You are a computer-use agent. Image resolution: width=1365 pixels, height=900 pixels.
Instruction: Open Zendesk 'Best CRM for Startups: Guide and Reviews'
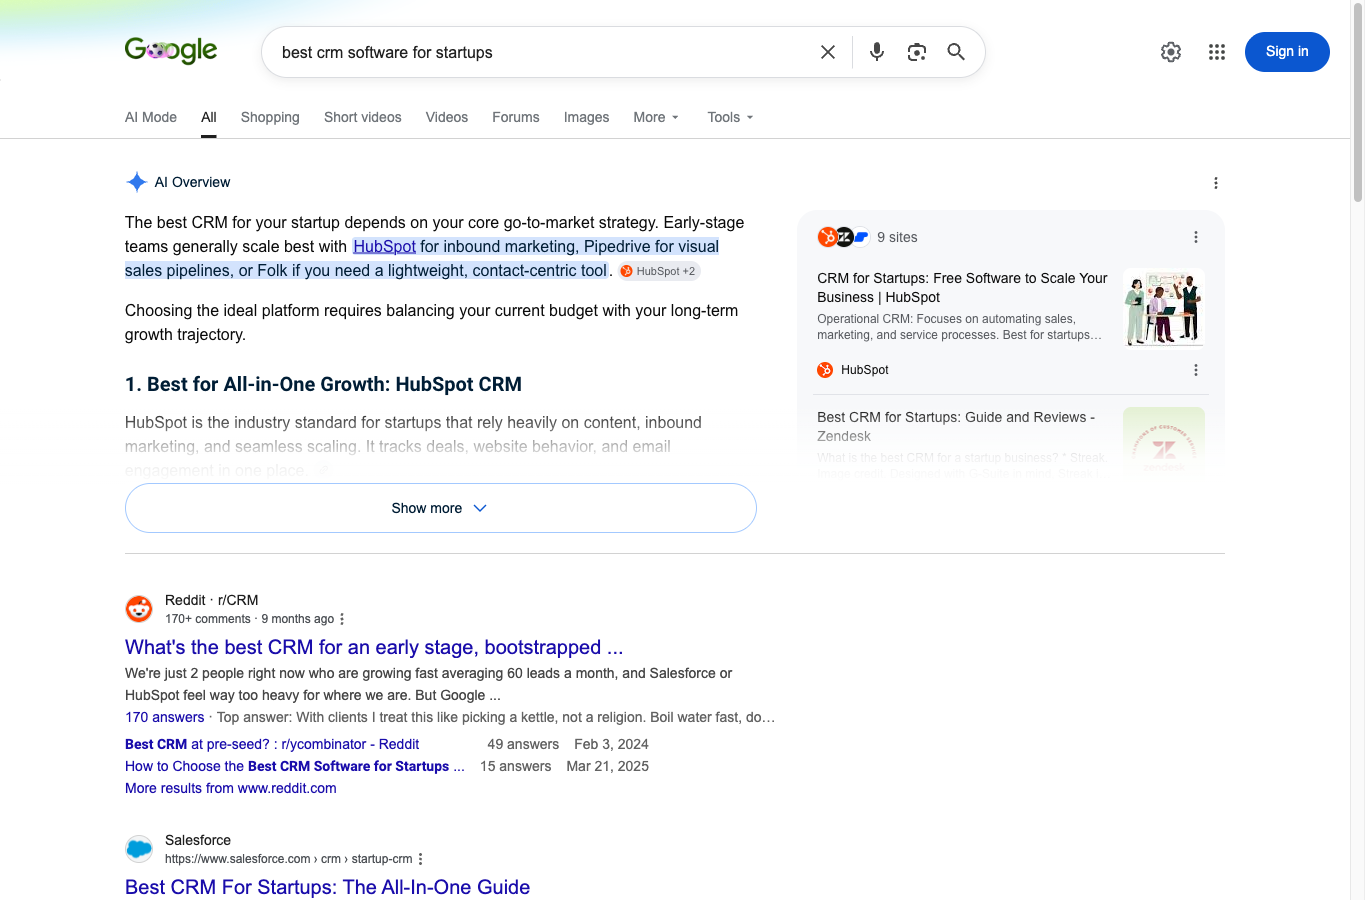pyautogui.click(x=956, y=426)
